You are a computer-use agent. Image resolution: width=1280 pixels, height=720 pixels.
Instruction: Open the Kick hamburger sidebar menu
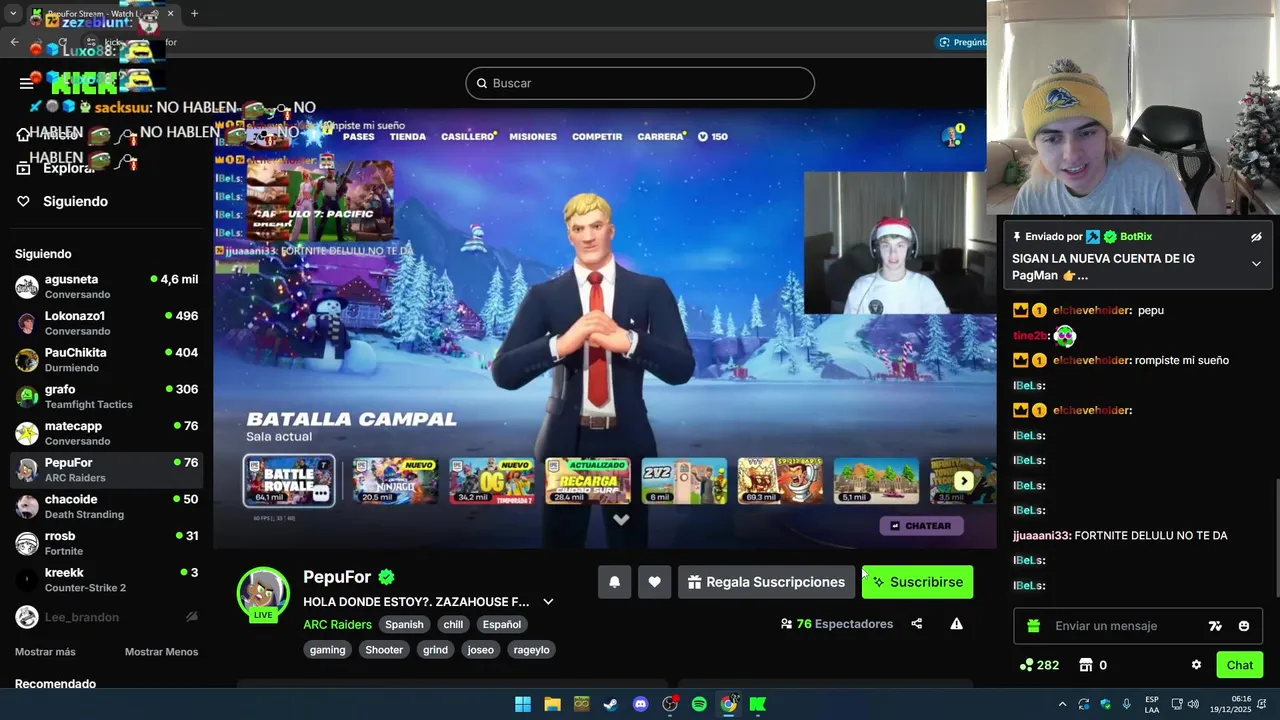[x=27, y=84]
